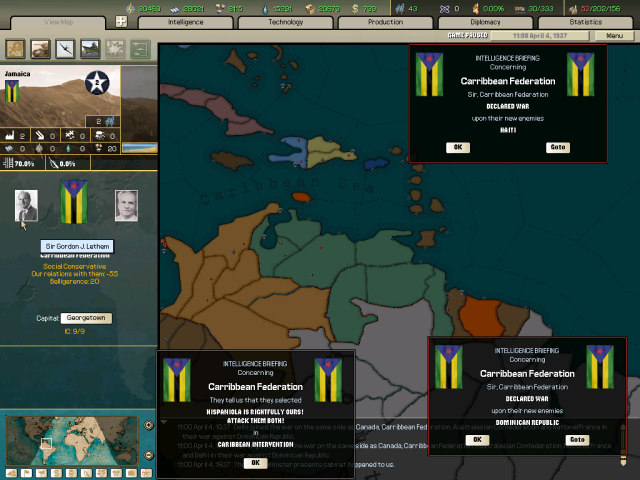Click the Jamaica victory points star badge
The width and height of the screenshot is (640, 480).
(97, 82)
